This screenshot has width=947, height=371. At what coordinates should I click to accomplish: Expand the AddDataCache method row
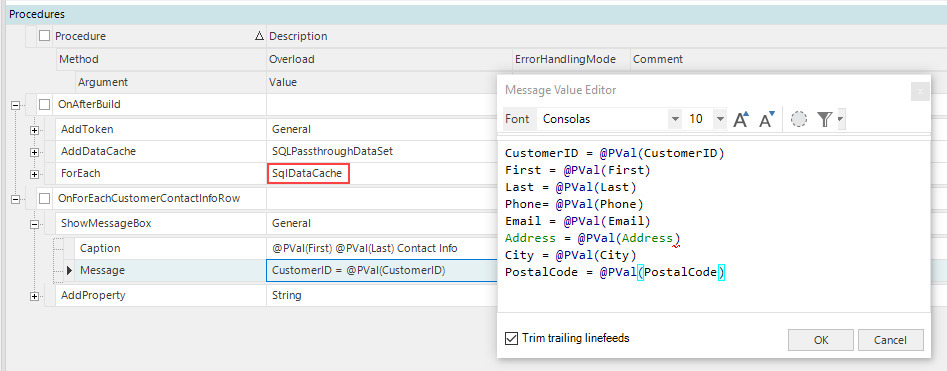click(x=34, y=152)
